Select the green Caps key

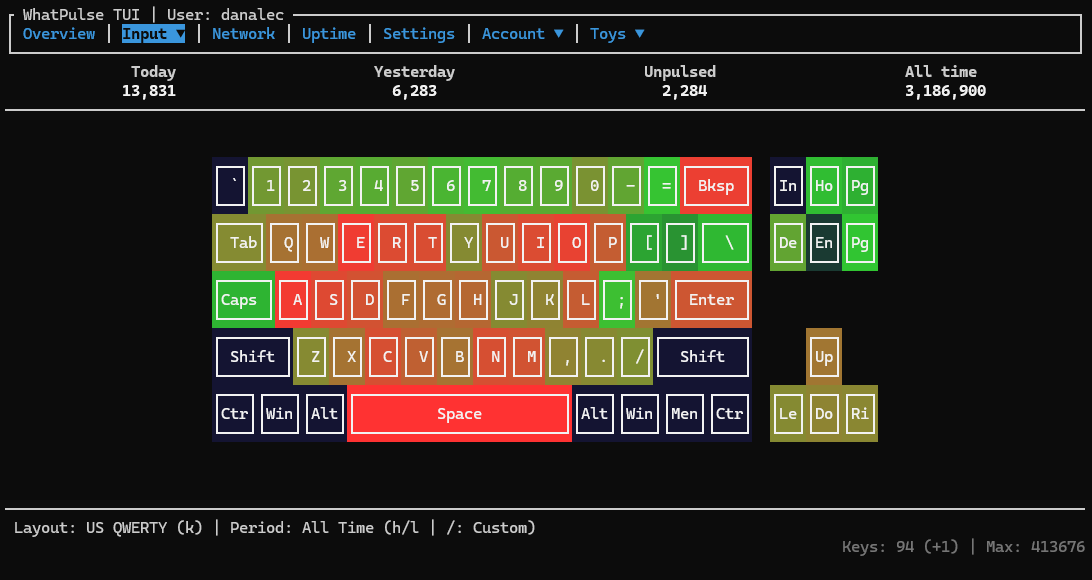point(243,300)
